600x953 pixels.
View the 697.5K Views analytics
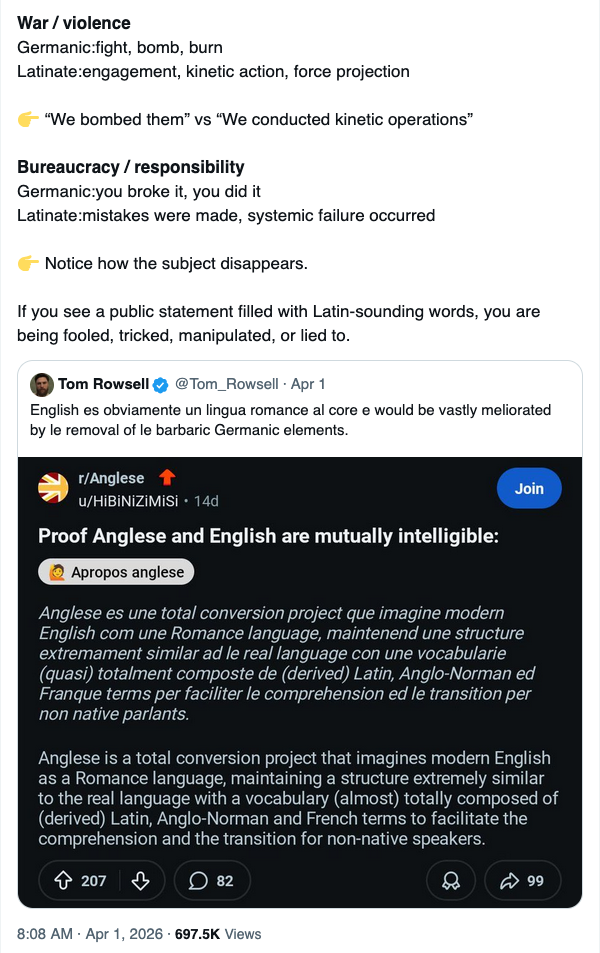click(218, 934)
